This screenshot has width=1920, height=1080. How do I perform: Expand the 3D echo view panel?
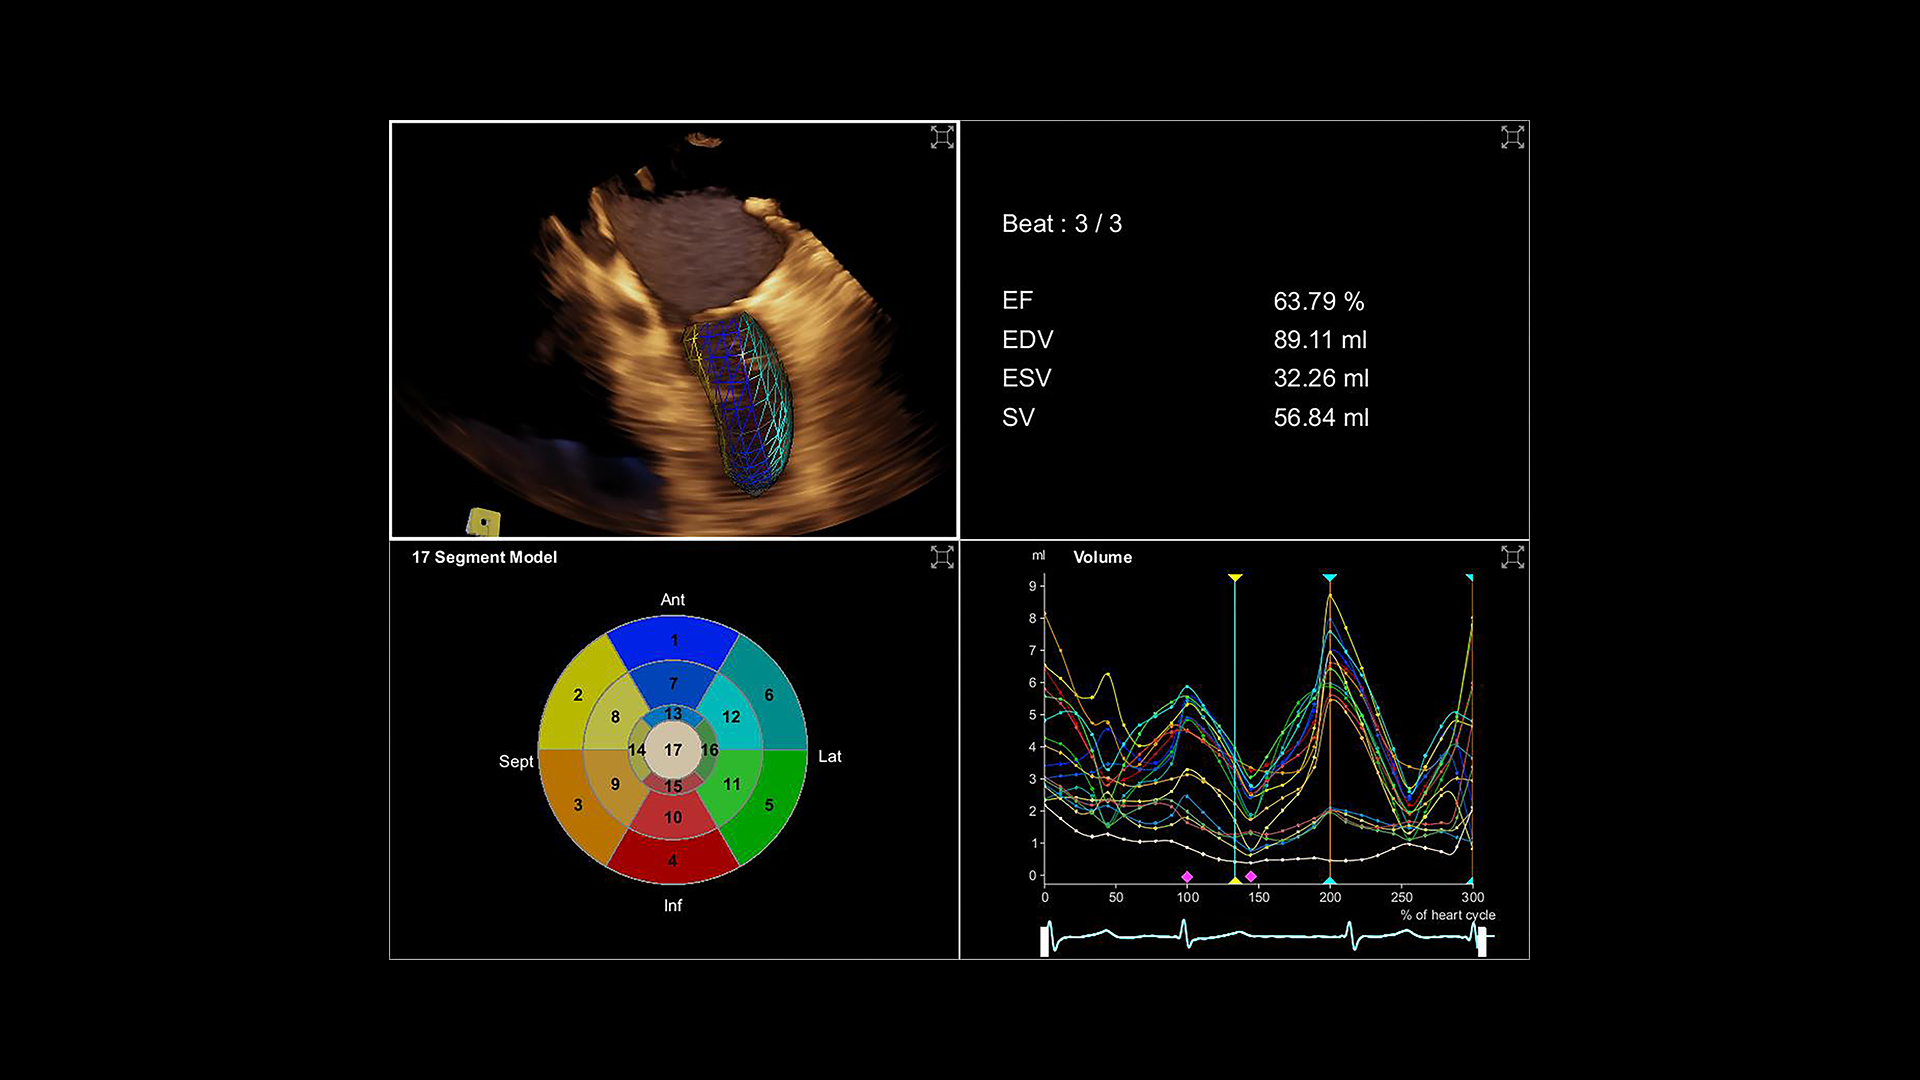(x=941, y=137)
